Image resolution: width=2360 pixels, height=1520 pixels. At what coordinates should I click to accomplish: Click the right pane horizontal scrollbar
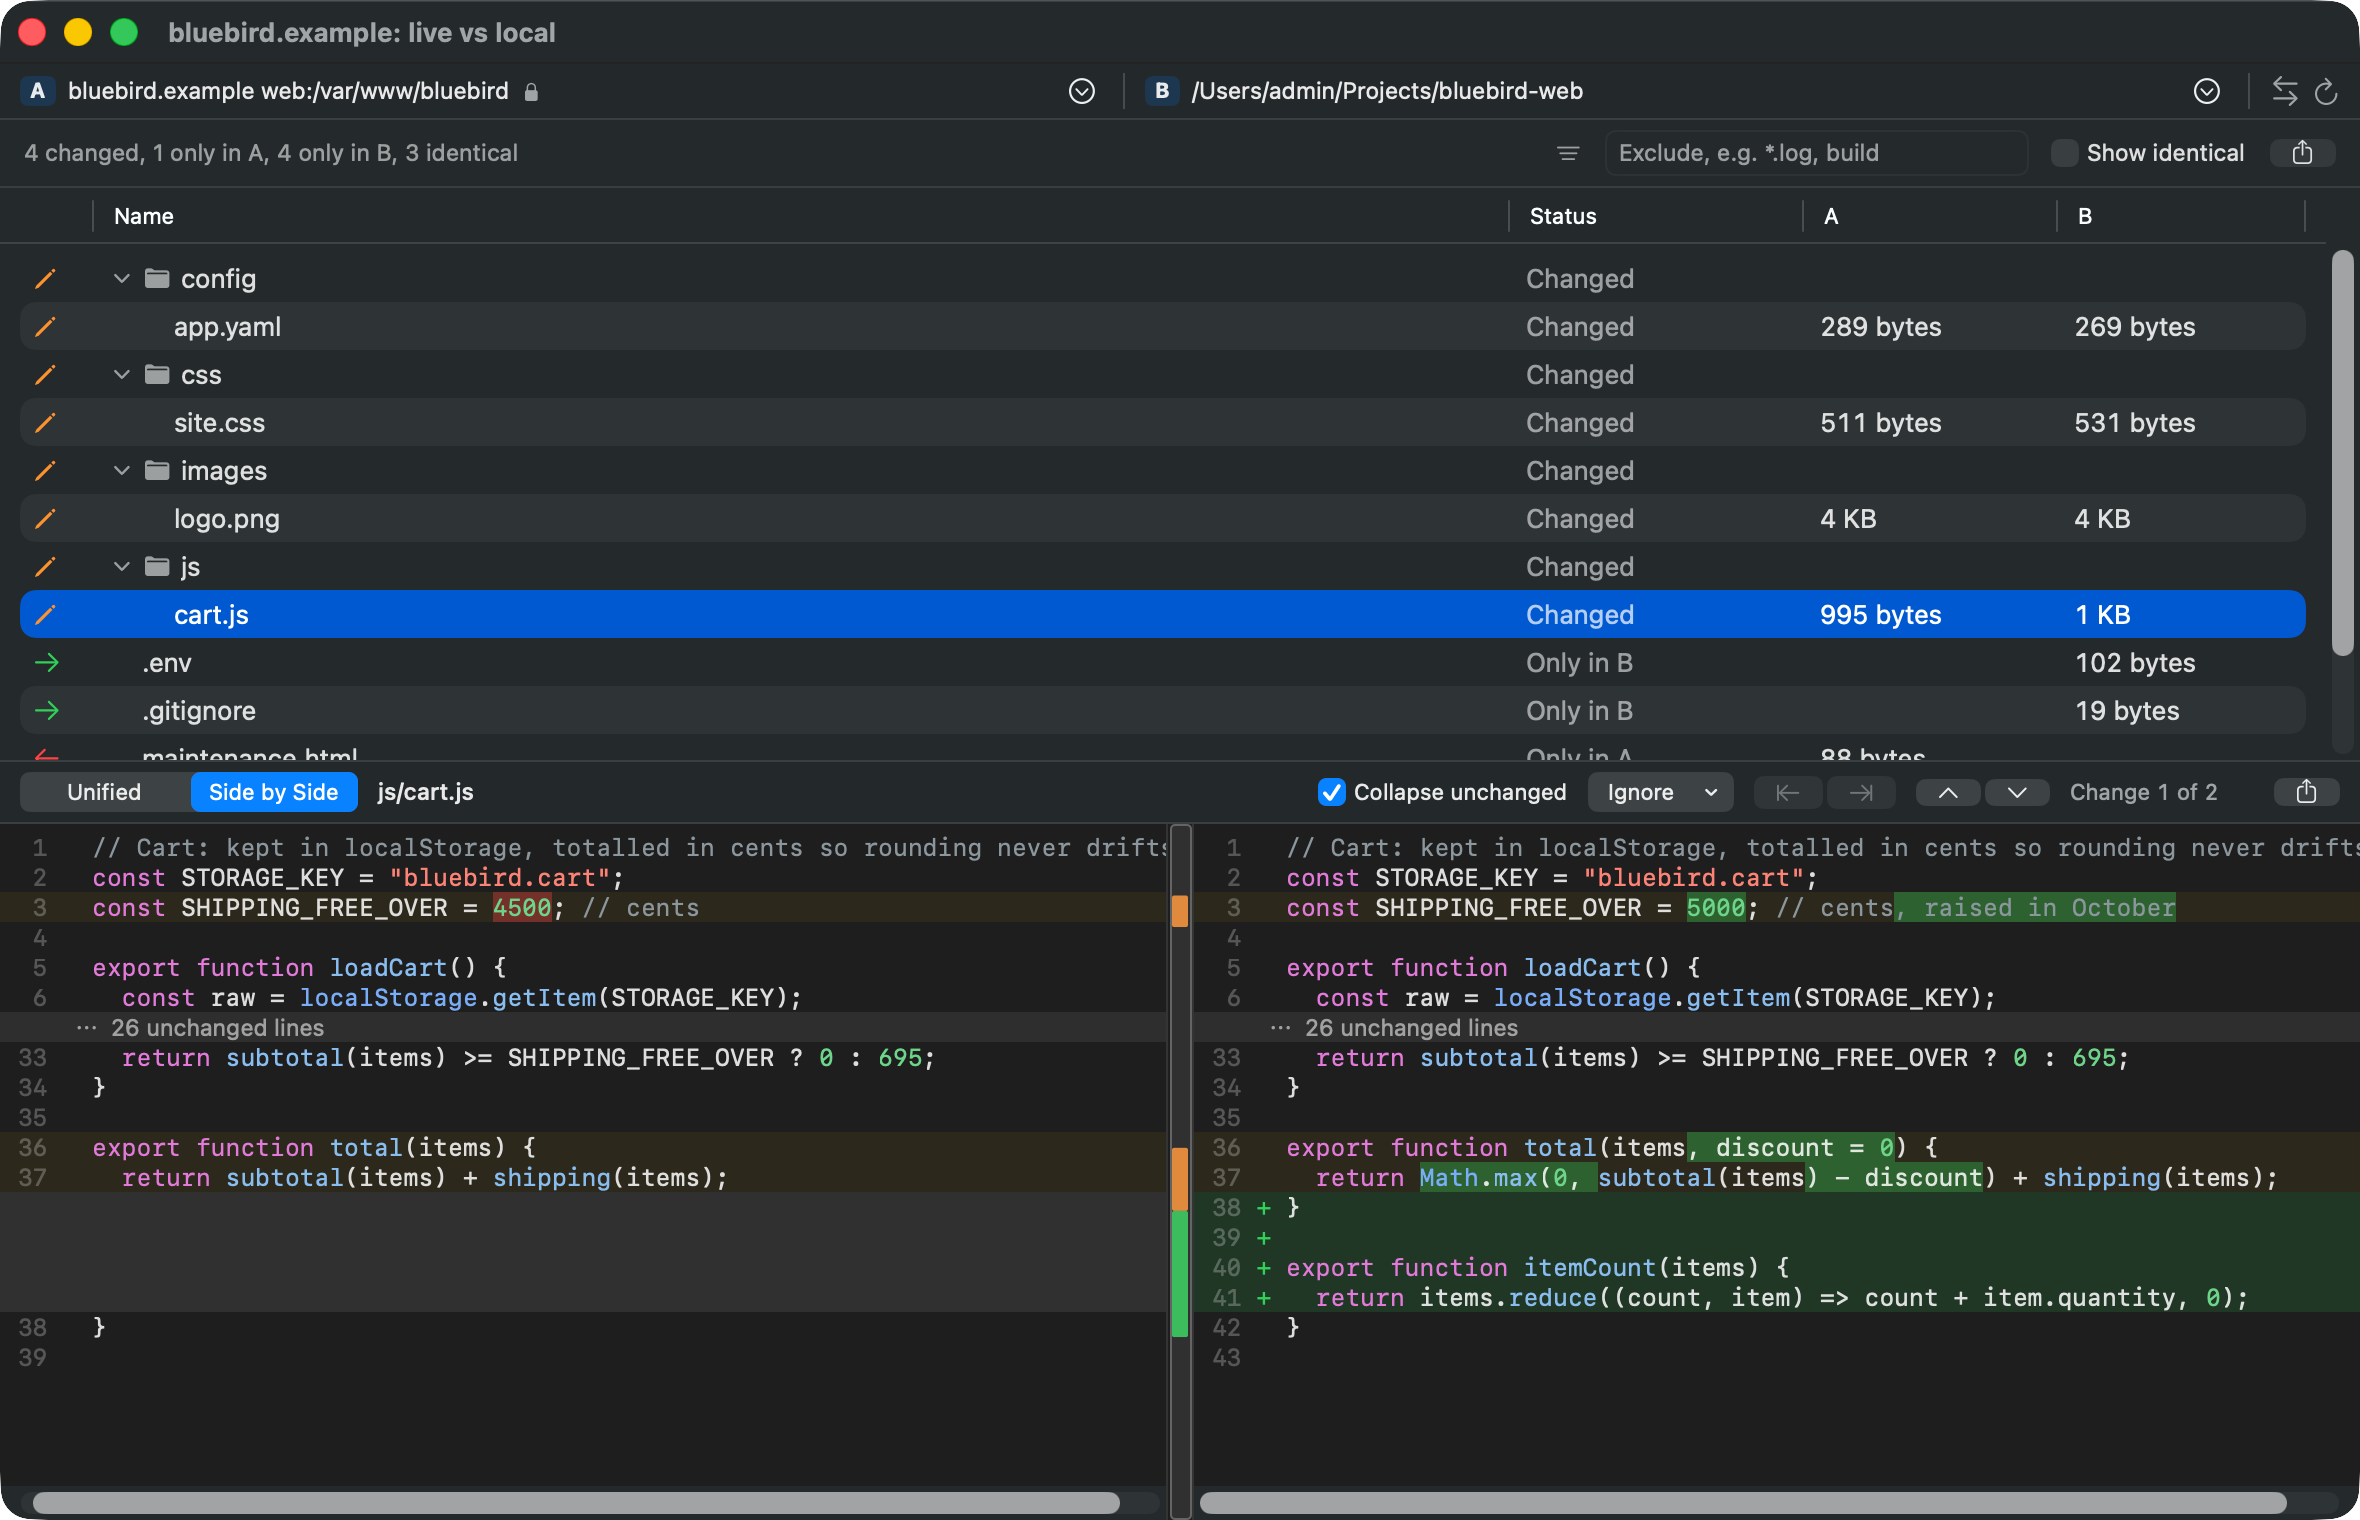(x=1743, y=1502)
